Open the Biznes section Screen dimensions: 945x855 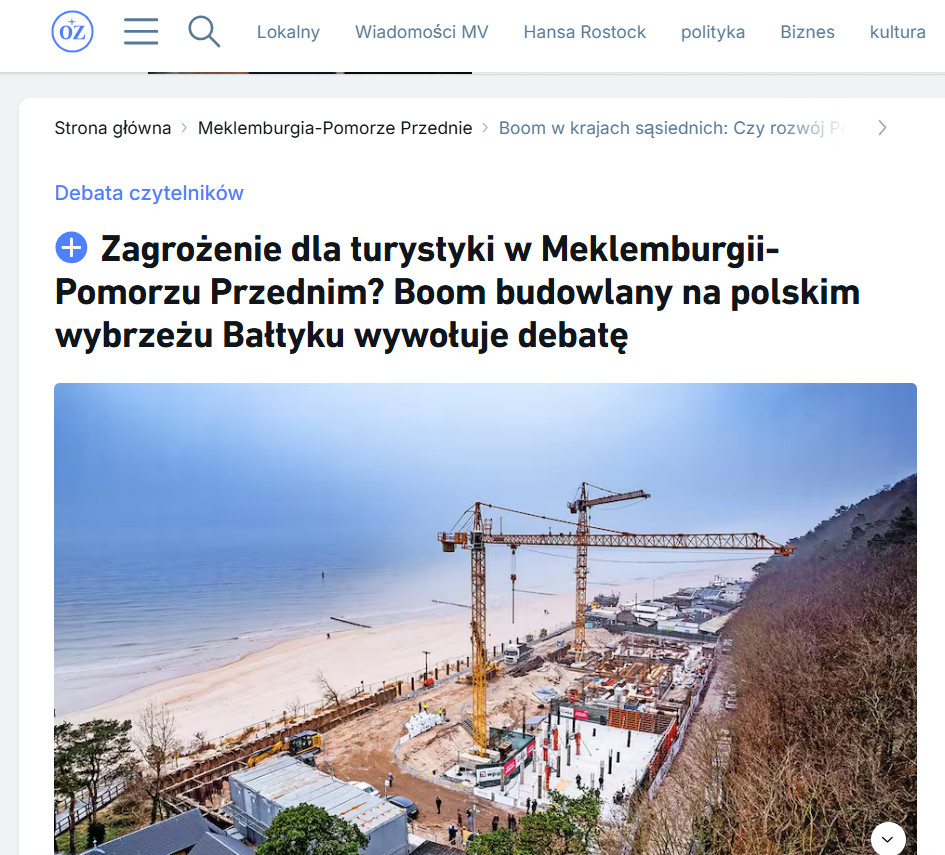click(807, 32)
